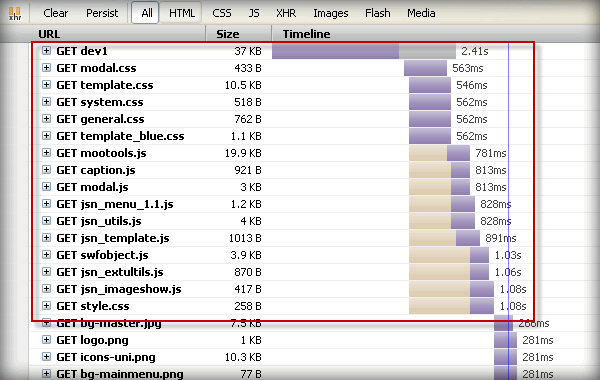Image resolution: width=600 pixels, height=380 pixels.
Task: Expand the GET logo.png request
Action: [x=46, y=340]
